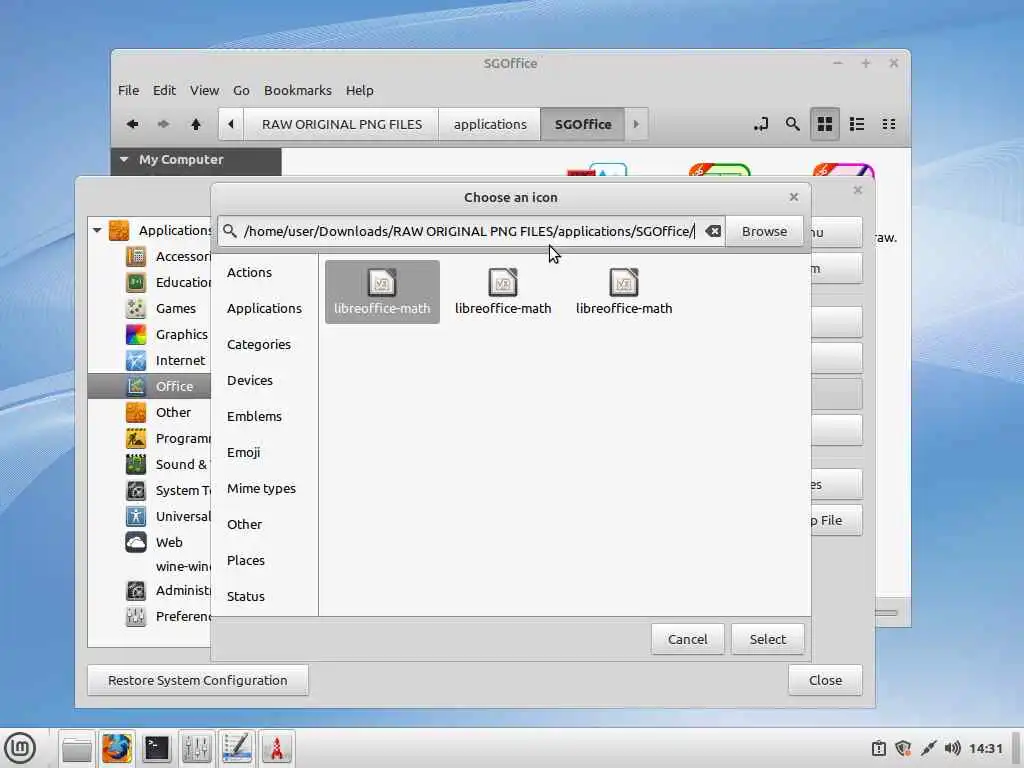The width and height of the screenshot is (1024, 768).
Task: Click Browse button in Choose an icon dialog
Action: (764, 231)
